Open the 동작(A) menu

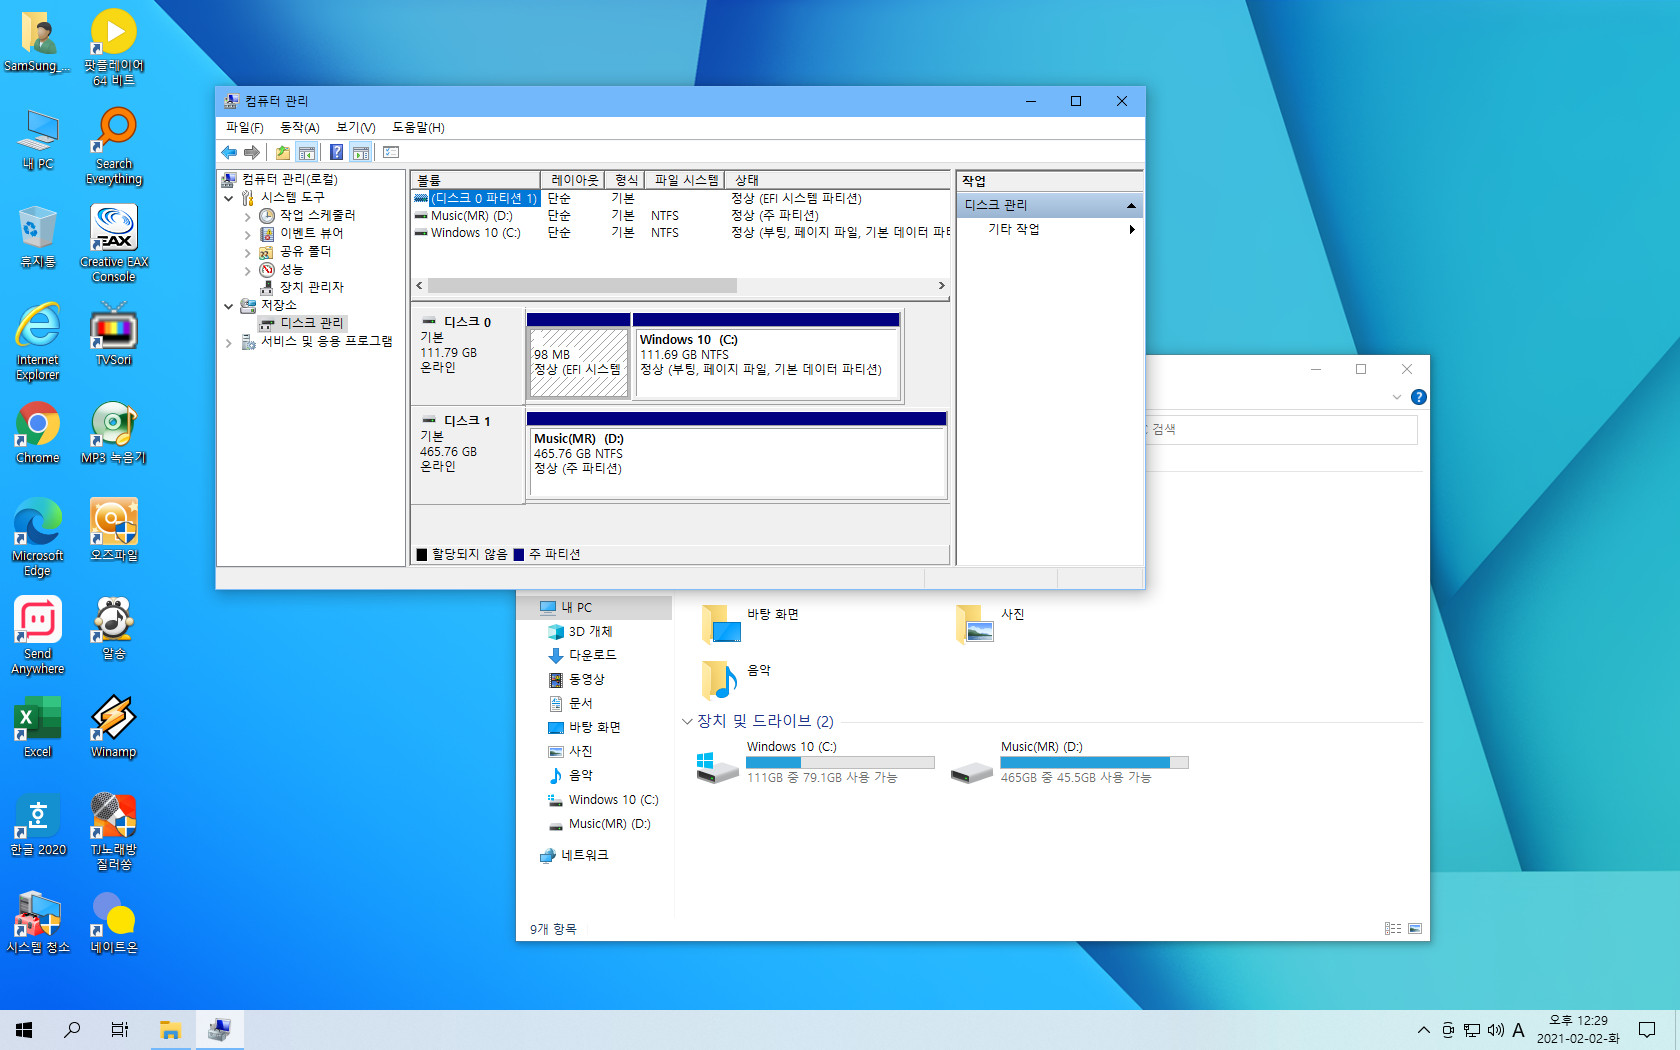point(299,127)
